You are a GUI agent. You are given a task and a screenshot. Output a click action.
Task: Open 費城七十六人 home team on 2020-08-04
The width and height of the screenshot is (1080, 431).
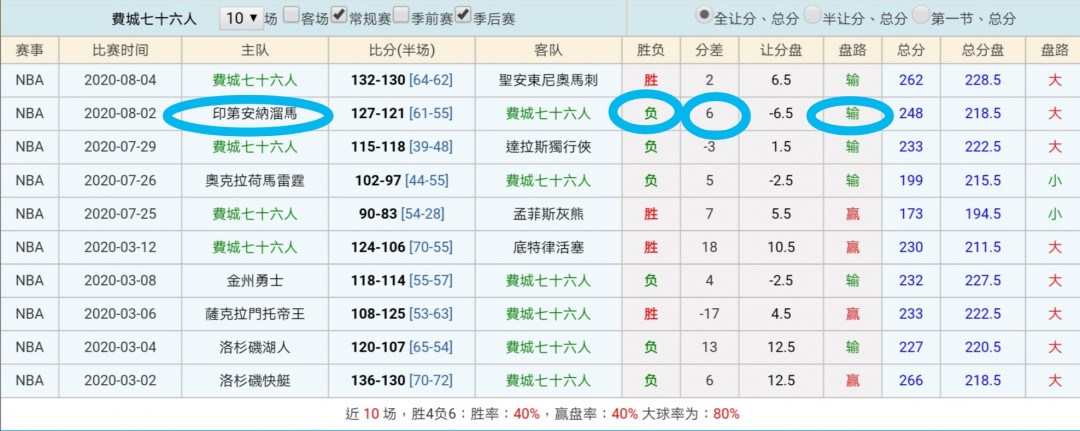[x=255, y=81]
